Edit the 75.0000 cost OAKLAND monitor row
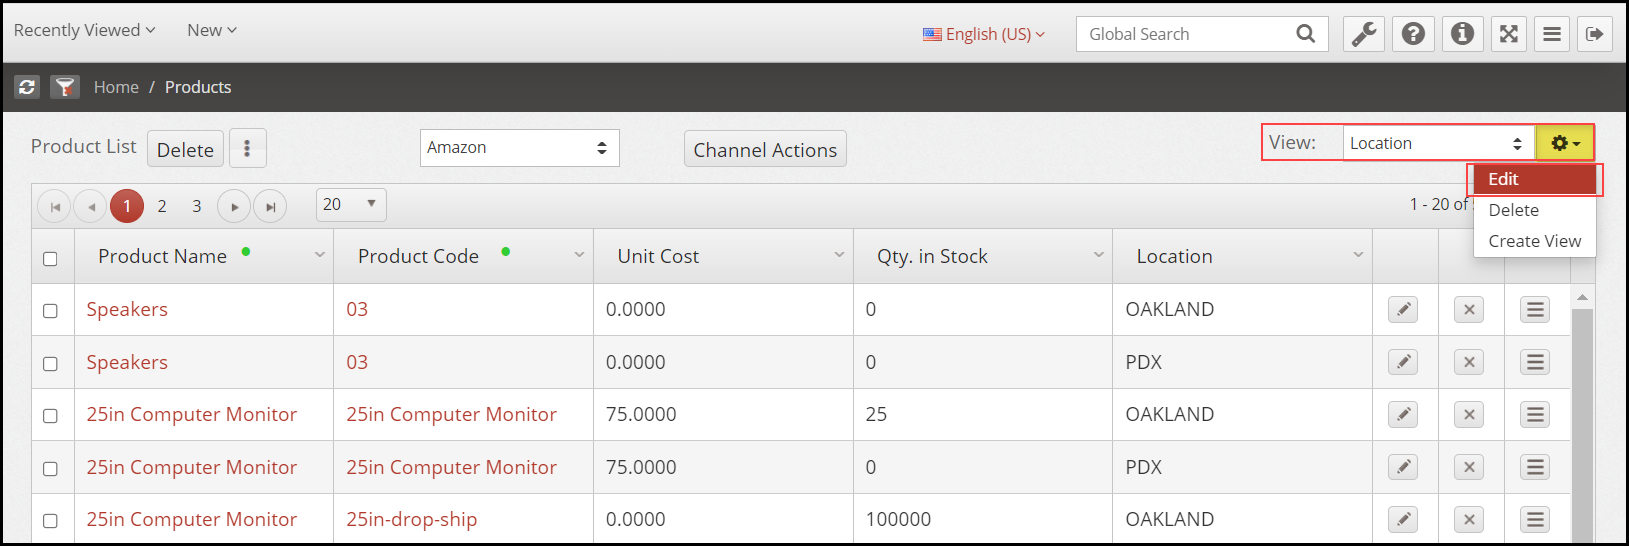 tap(1403, 414)
